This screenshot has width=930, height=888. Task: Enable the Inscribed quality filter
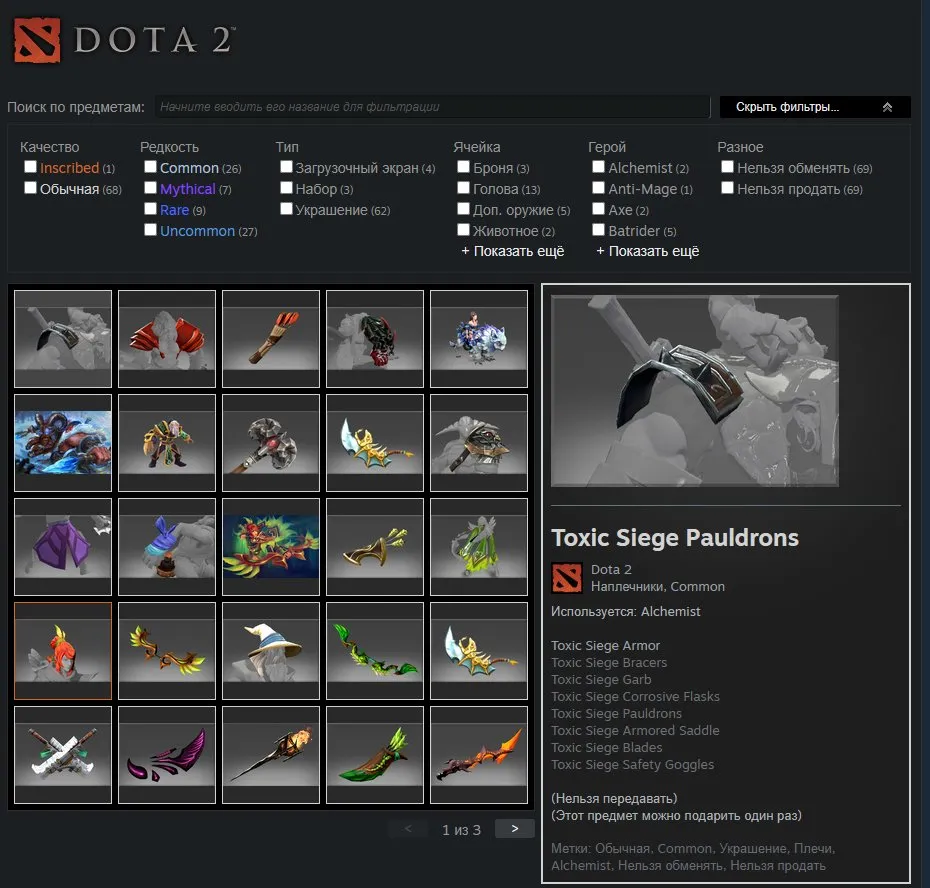30,167
